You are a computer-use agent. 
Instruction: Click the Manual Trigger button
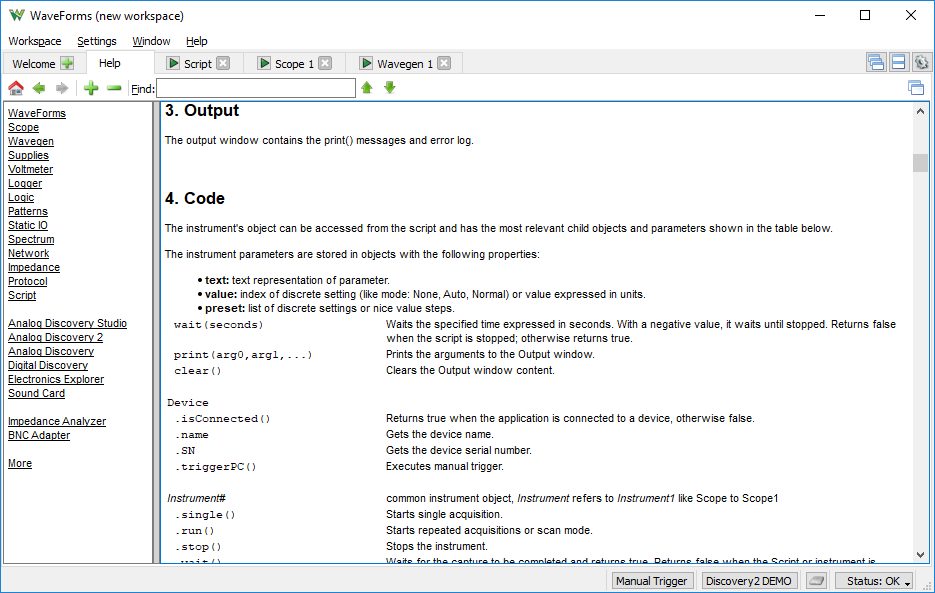tap(651, 580)
